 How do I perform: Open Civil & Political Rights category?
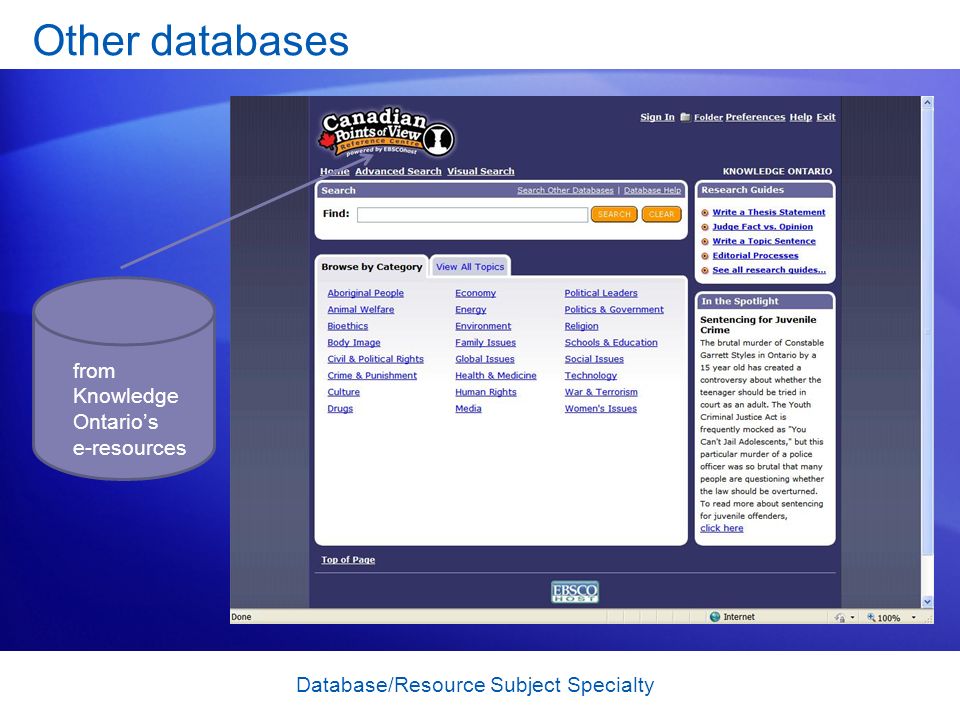375,359
